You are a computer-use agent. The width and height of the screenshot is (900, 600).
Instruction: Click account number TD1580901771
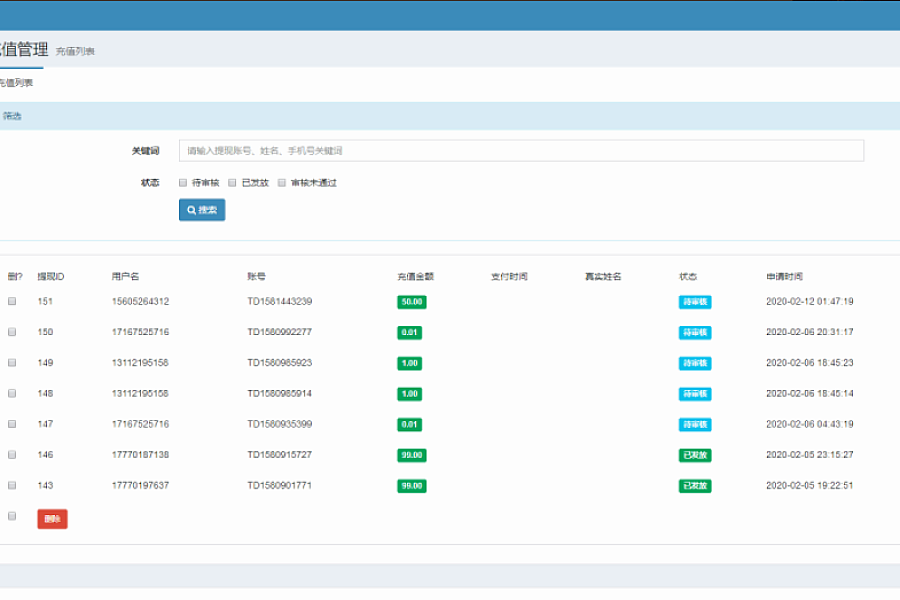(x=280, y=485)
